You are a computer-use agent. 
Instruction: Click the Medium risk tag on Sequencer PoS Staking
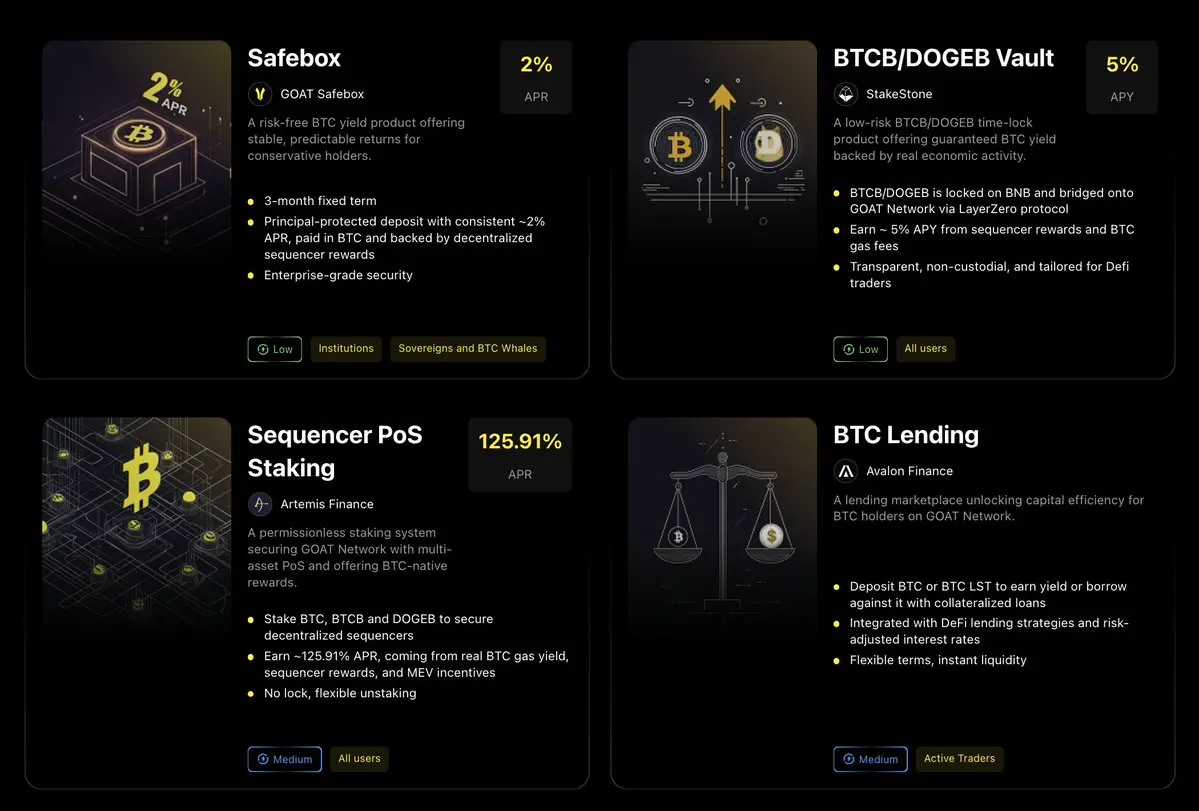(284, 759)
